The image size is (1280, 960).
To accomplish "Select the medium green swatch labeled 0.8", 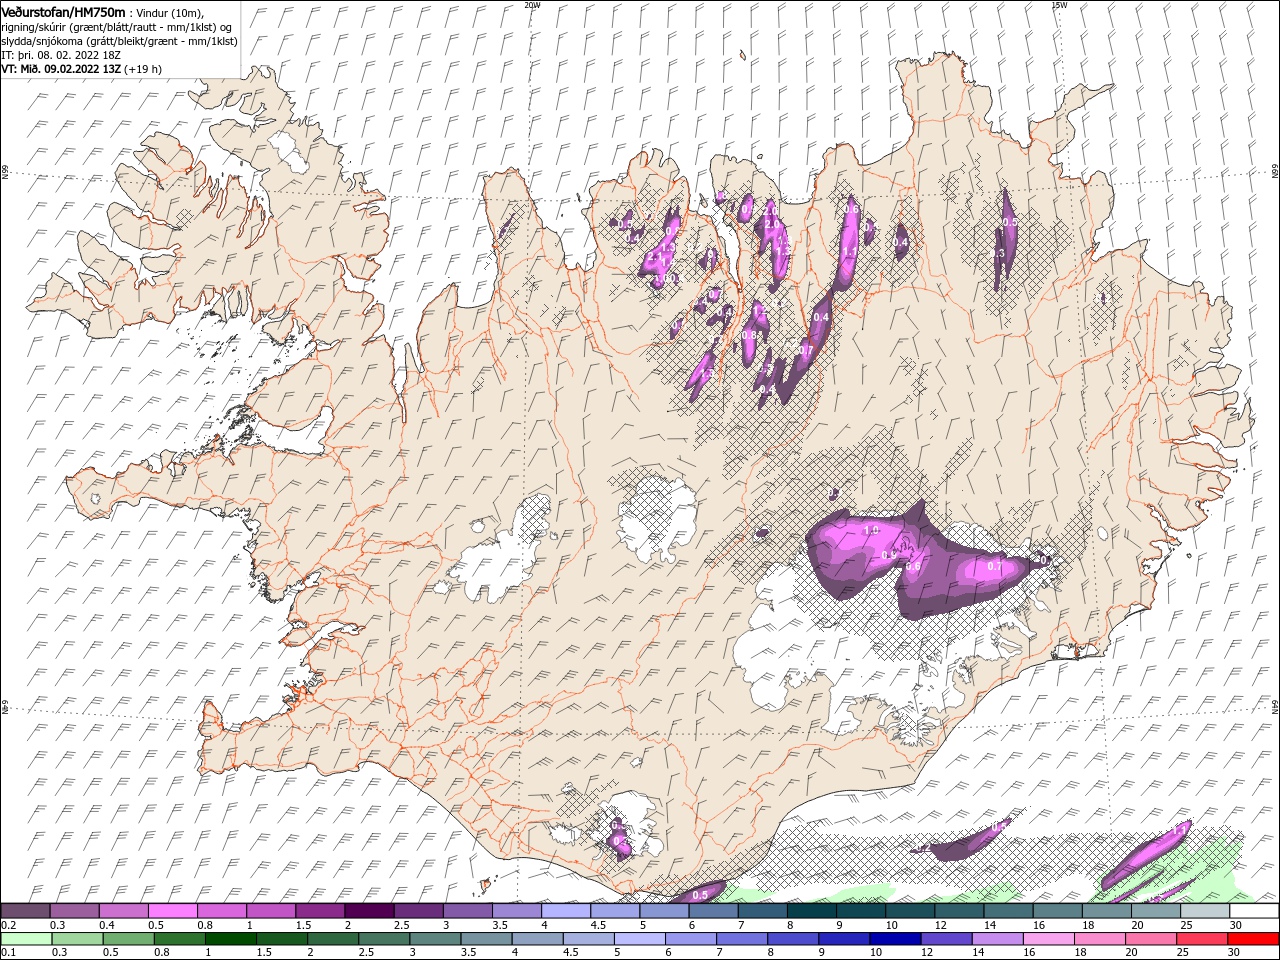I will click(x=179, y=939).
